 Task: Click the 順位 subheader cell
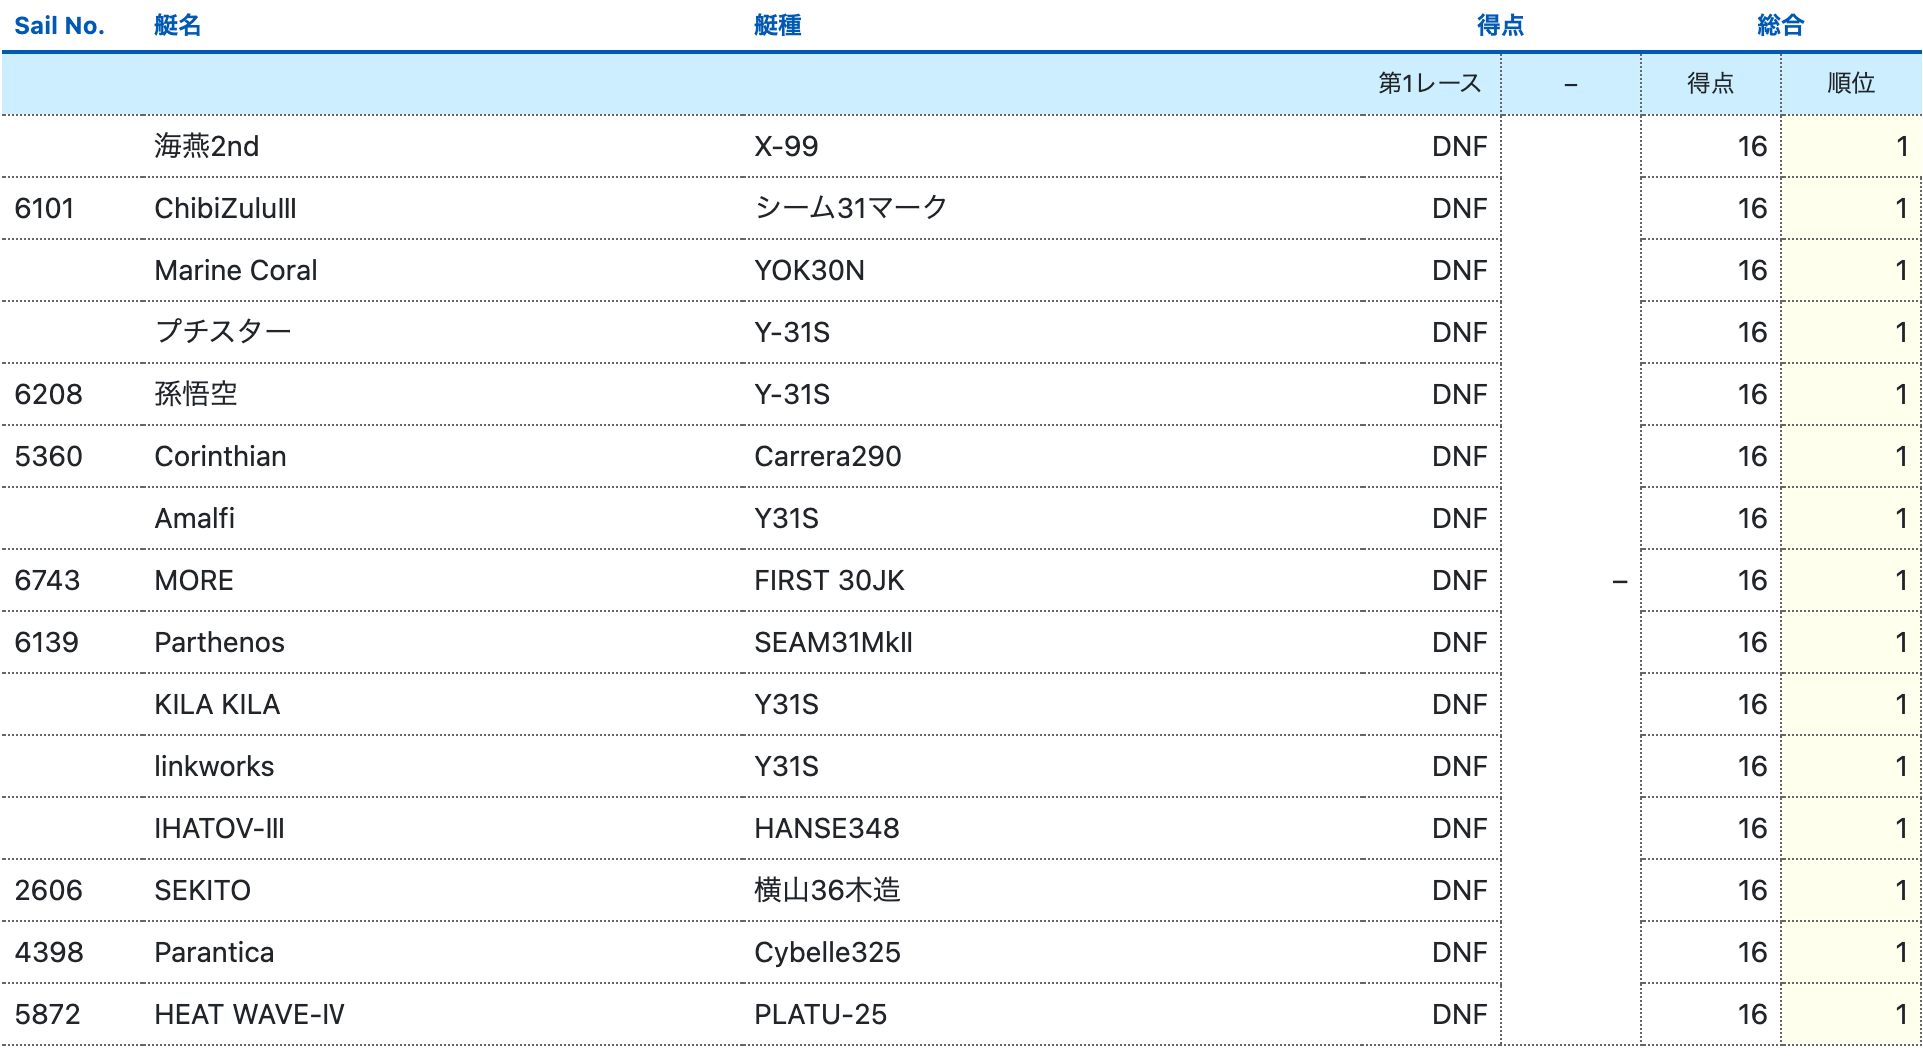pyautogui.click(x=1850, y=84)
